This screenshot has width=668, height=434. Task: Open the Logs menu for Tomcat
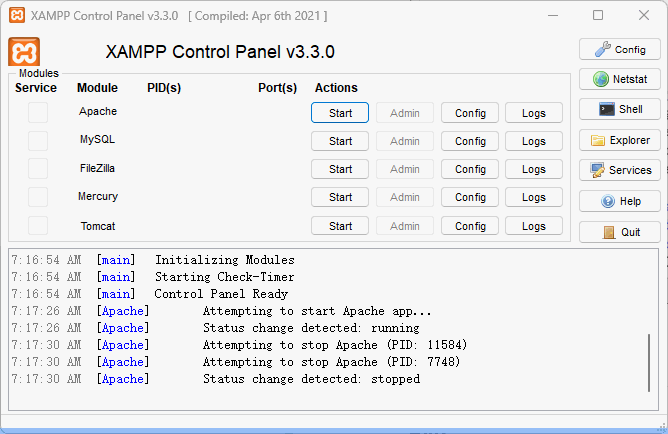pyautogui.click(x=534, y=226)
